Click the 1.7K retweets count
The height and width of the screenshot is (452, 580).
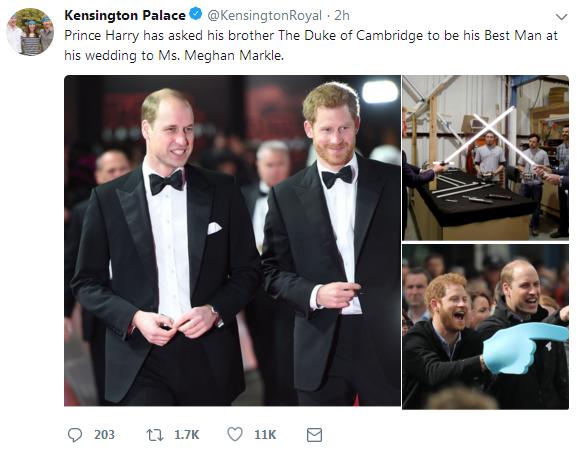click(x=186, y=435)
